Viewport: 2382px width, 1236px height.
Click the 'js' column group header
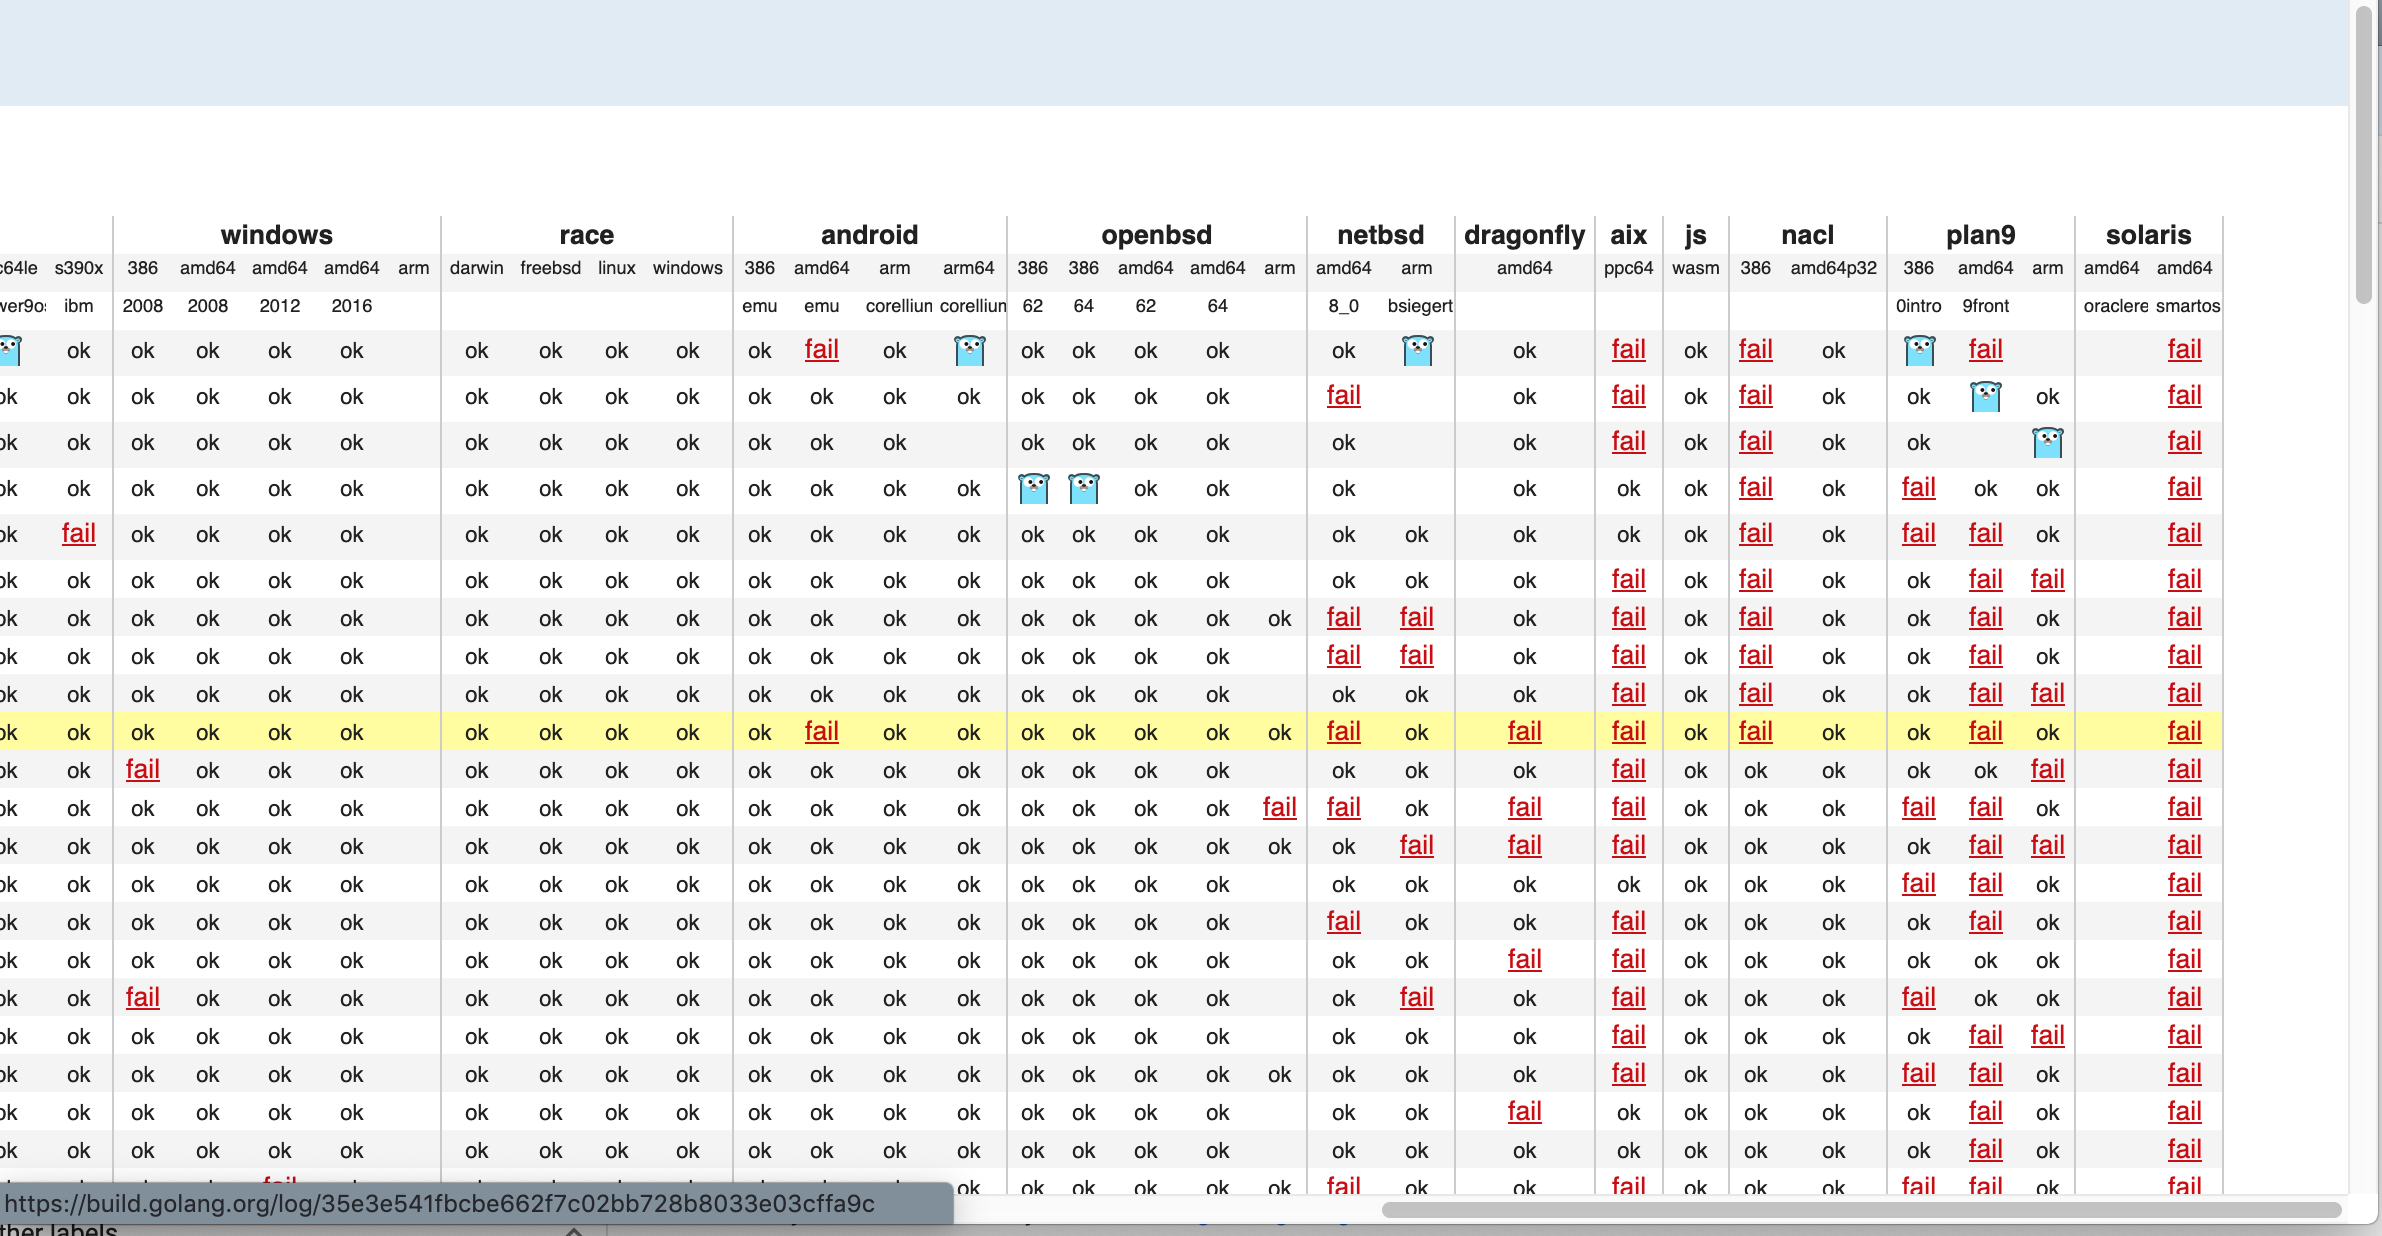(x=1696, y=235)
